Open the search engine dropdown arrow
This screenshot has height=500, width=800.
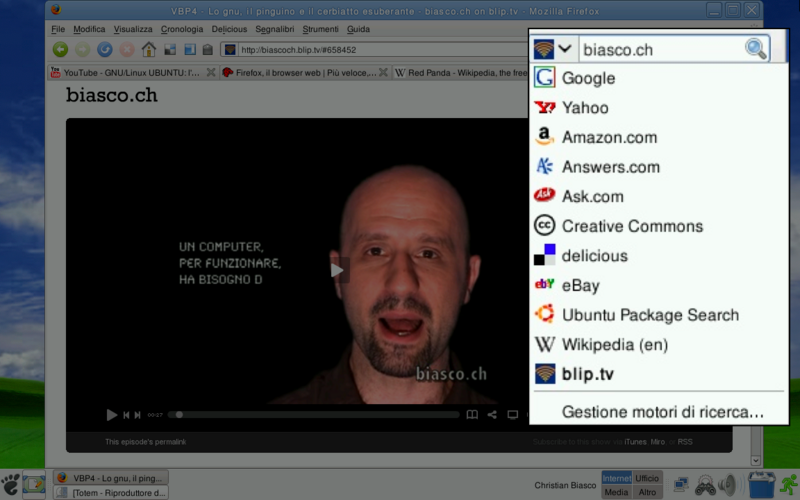pyautogui.click(x=564, y=49)
